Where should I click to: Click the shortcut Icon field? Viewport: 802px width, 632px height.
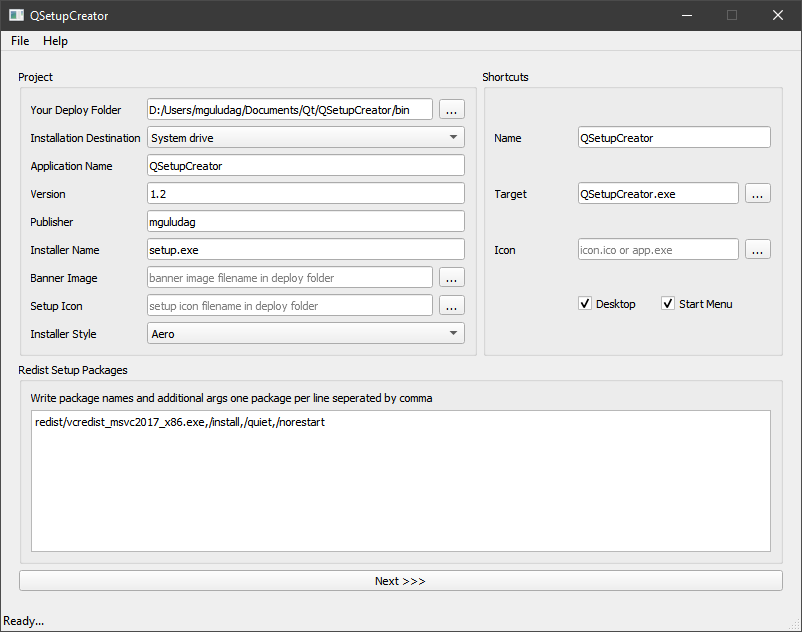[x=658, y=250]
